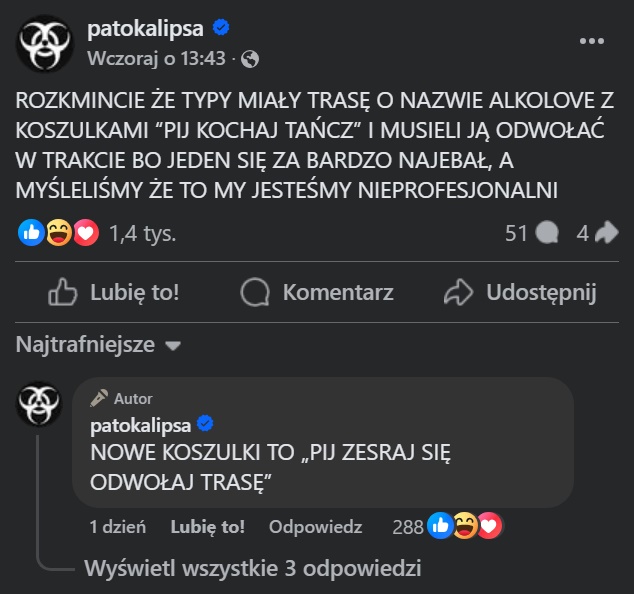Open the post options three-dots menu
The image size is (634, 594).
592,41
